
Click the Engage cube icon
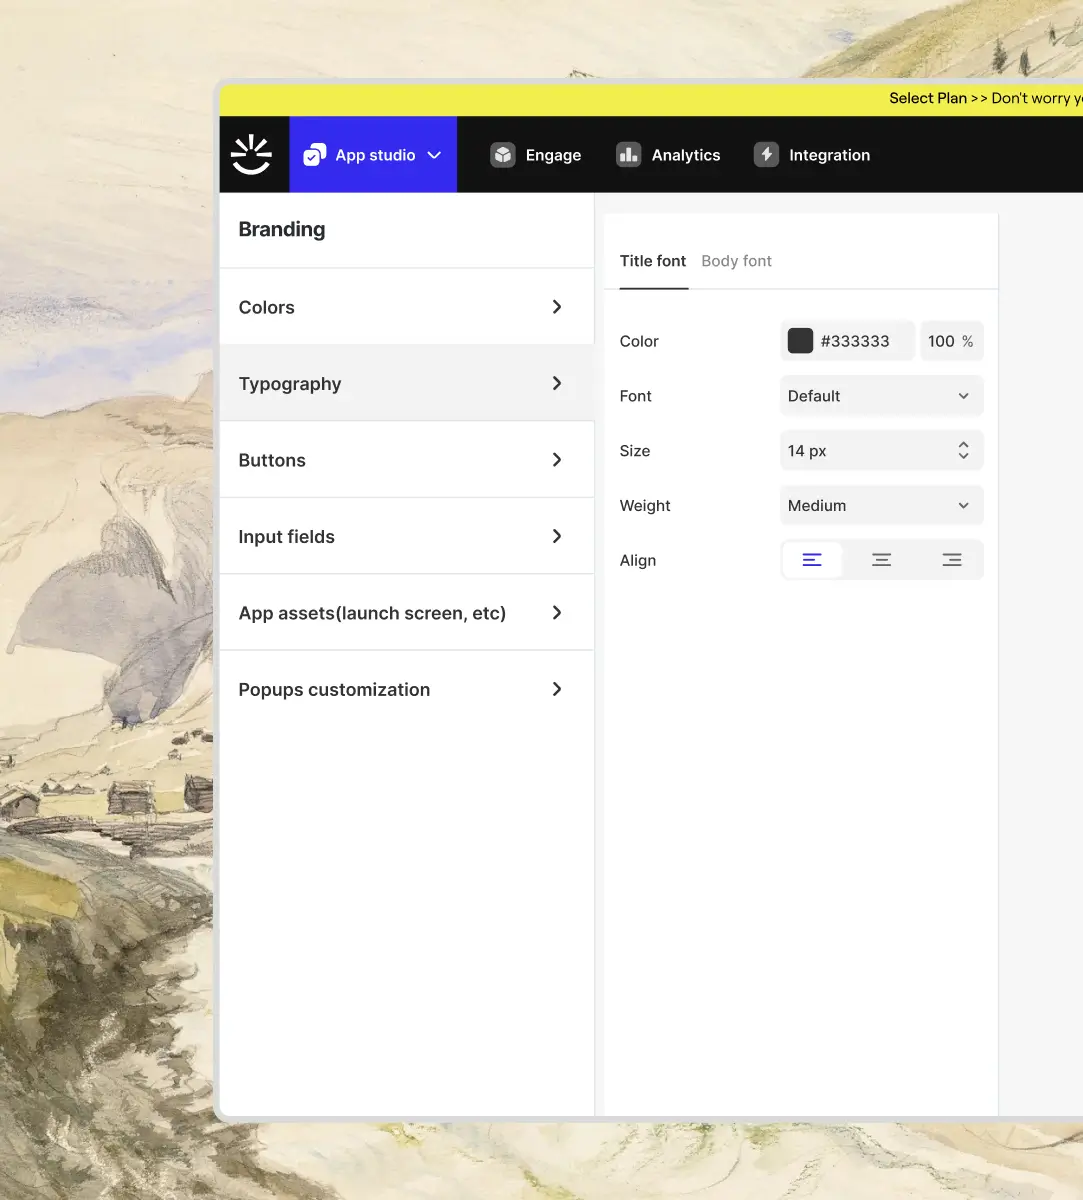pos(502,155)
